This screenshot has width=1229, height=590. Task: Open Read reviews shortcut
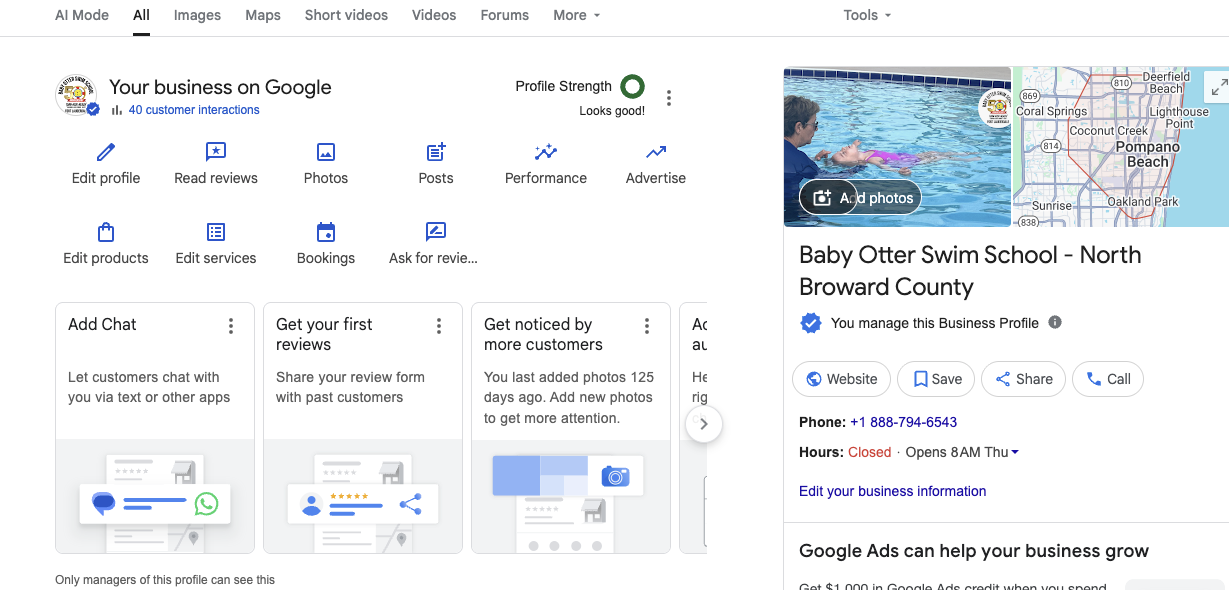(x=216, y=164)
